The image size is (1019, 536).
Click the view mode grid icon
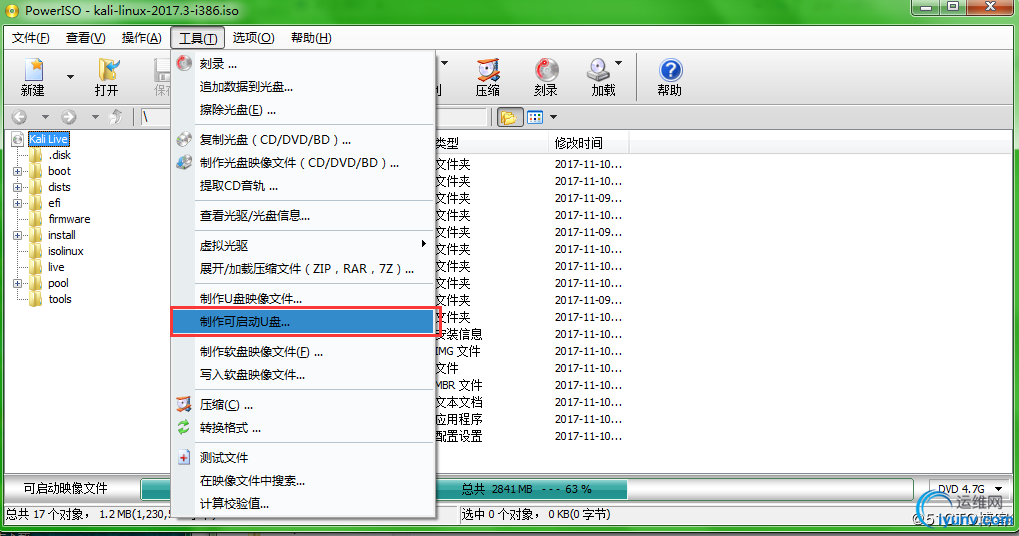(x=535, y=118)
